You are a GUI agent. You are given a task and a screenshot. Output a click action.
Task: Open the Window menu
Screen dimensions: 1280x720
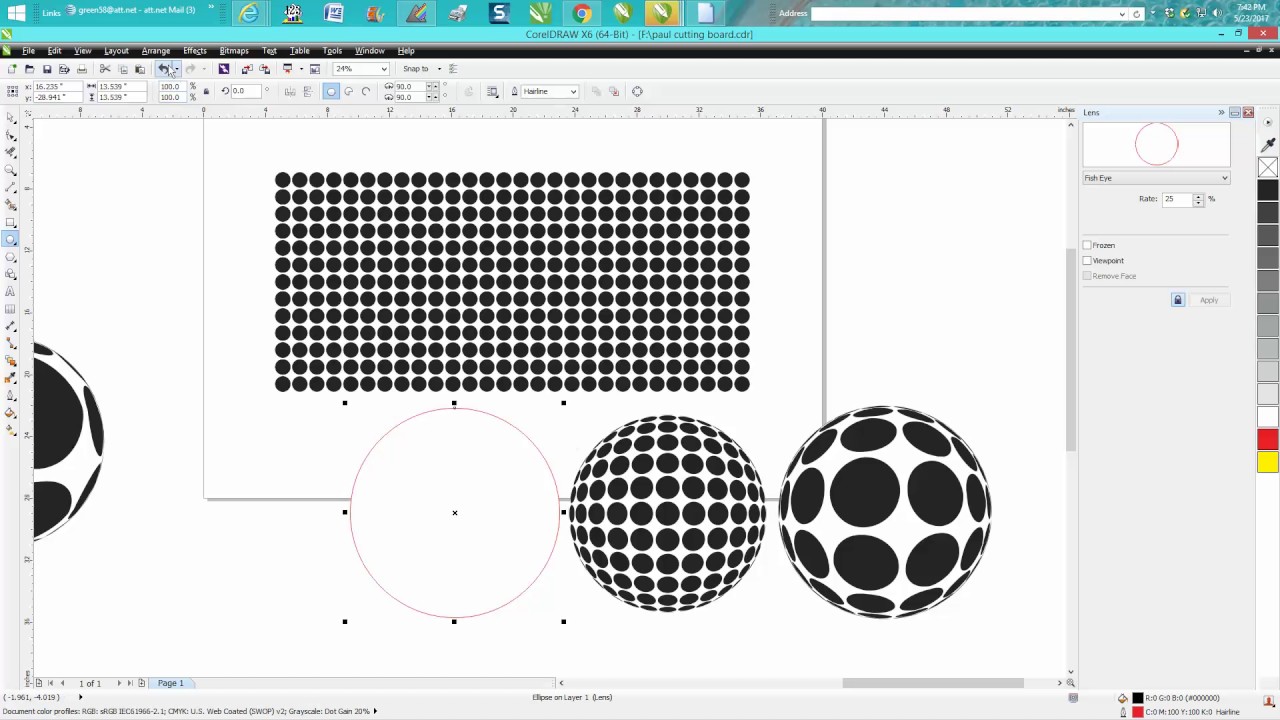point(369,51)
